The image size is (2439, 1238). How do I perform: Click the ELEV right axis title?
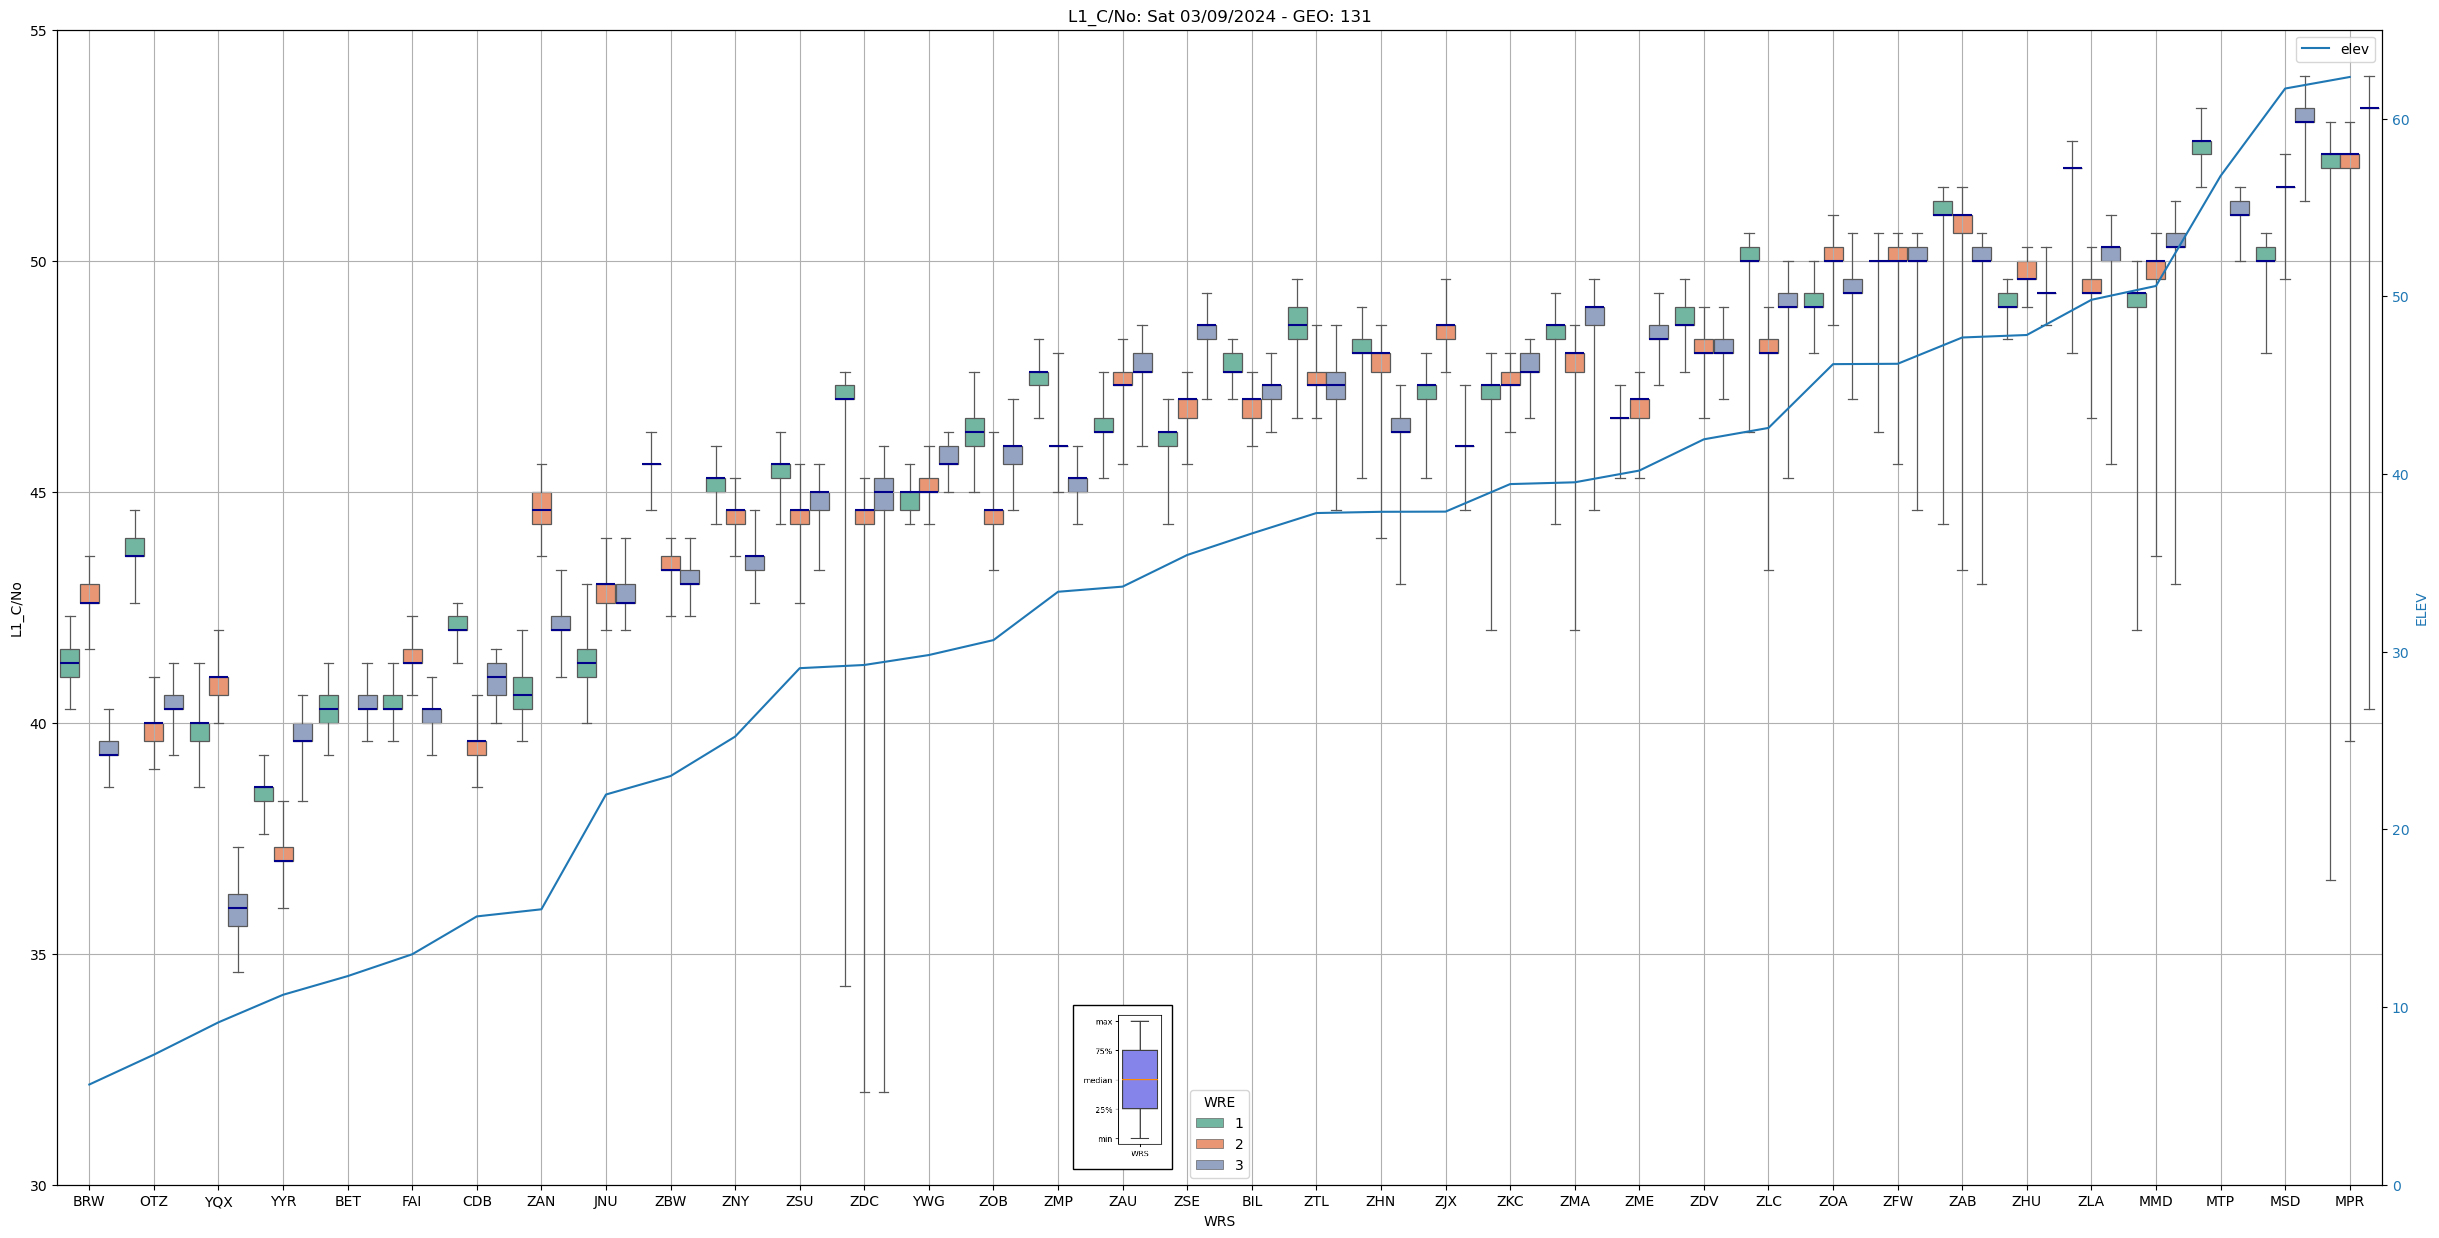(2421, 609)
